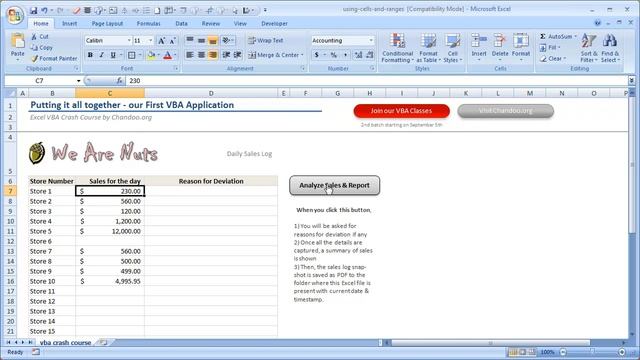Click the gray Visit Chandoo.org button
The image size is (640, 360).
[x=505, y=111]
